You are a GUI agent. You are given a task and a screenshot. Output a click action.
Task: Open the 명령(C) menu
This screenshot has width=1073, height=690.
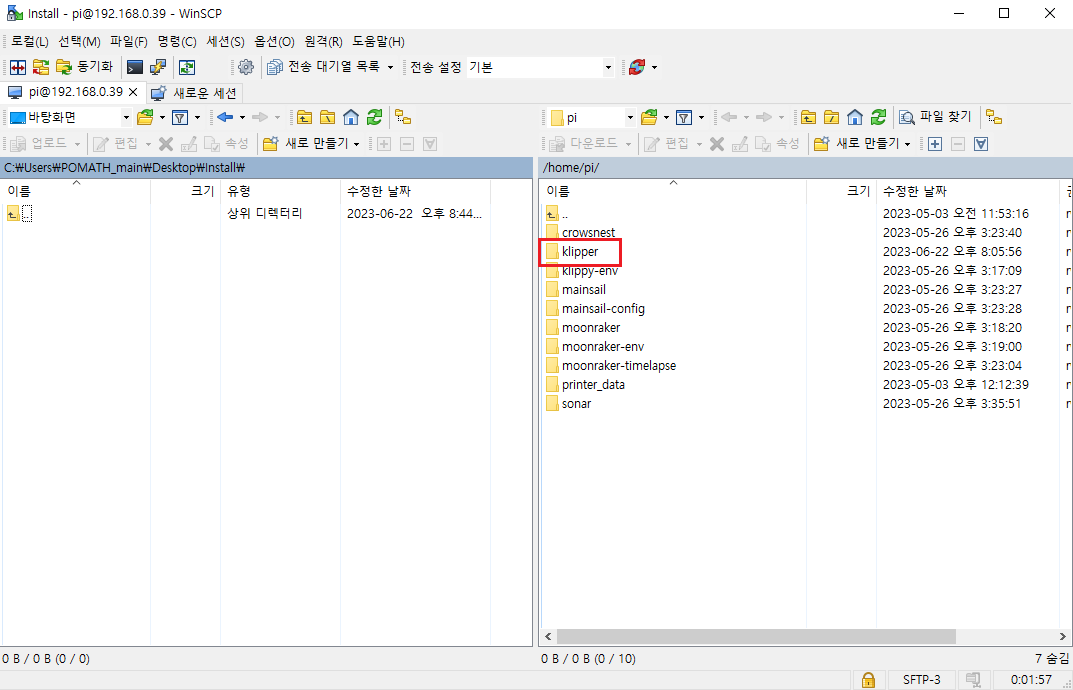point(177,42)
